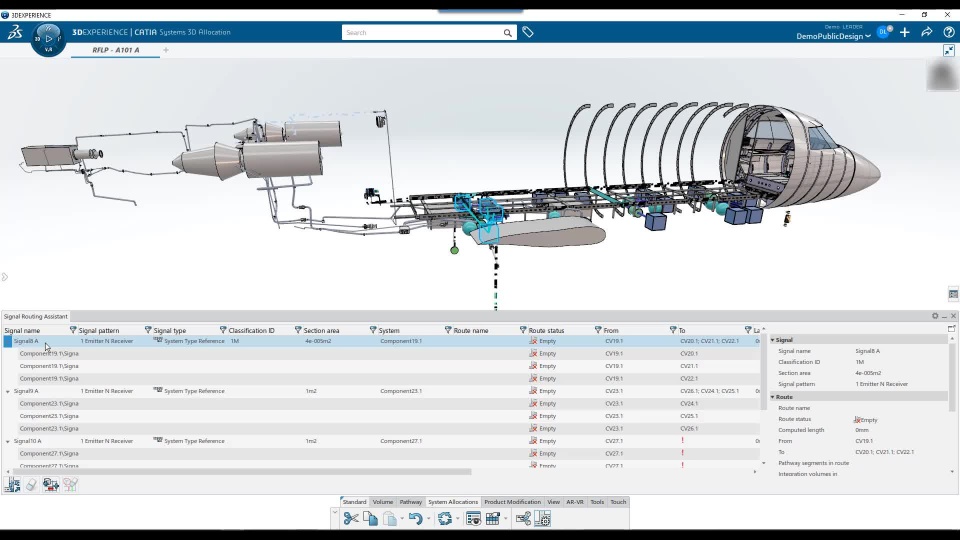The height and width of the screenshot is (540, 960).
Task: Click the Update refresh icon
Action: pyautogui.click(x=445, y=519)
